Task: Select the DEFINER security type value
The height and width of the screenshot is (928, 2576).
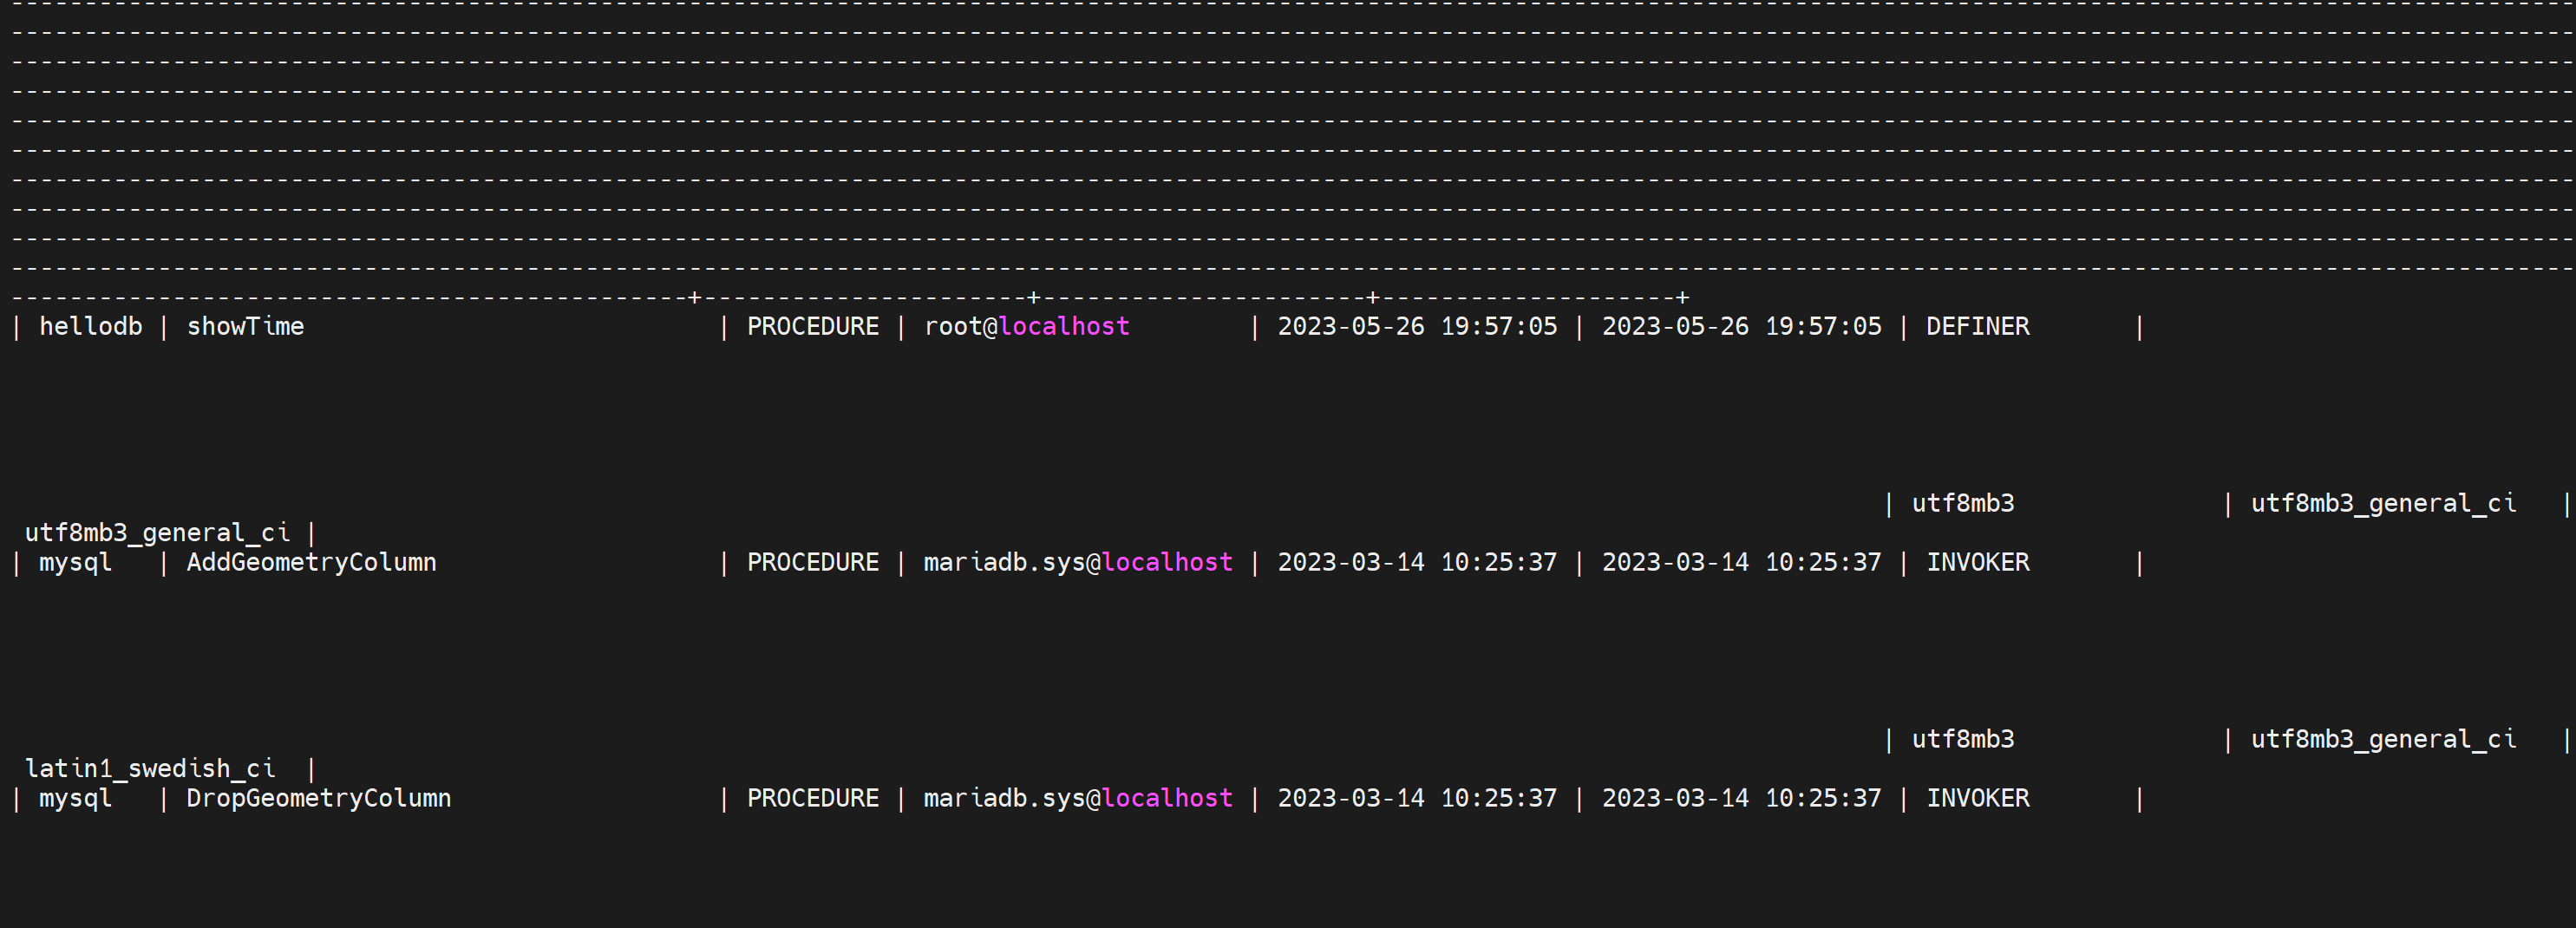Action: tap(1977, 327)
